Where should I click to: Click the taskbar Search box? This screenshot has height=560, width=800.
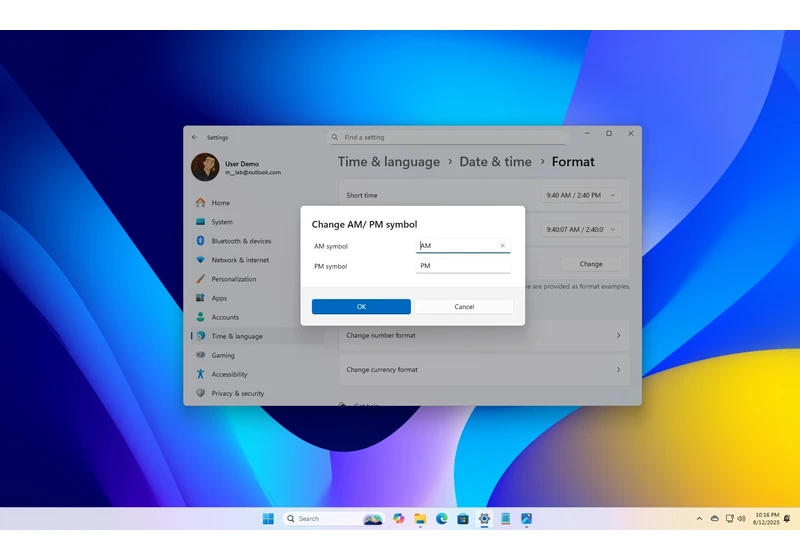[x=333, y=519]
